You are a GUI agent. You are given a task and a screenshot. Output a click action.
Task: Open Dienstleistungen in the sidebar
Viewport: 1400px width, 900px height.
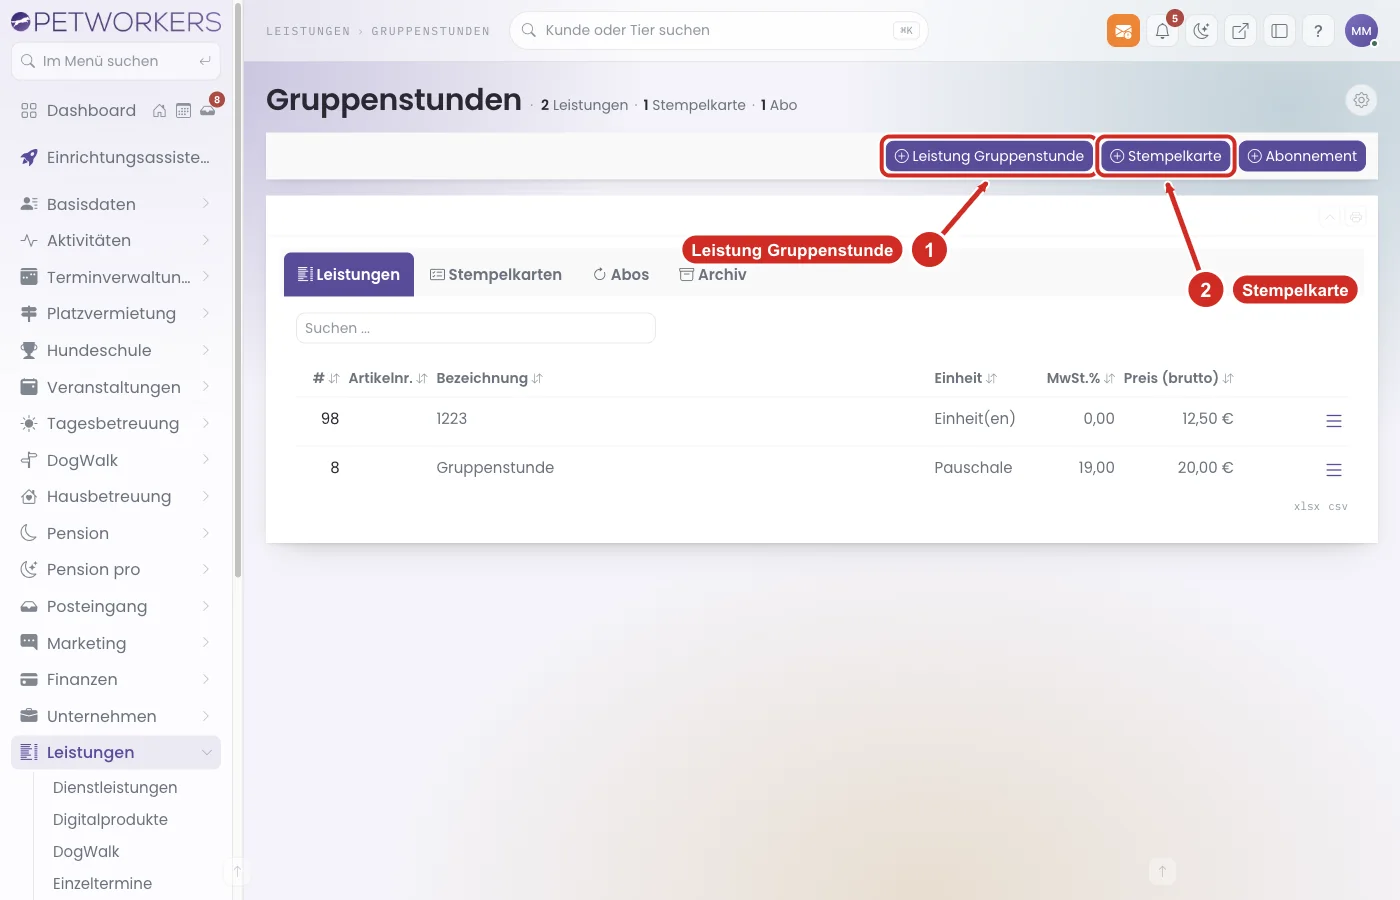pos(115,787)
